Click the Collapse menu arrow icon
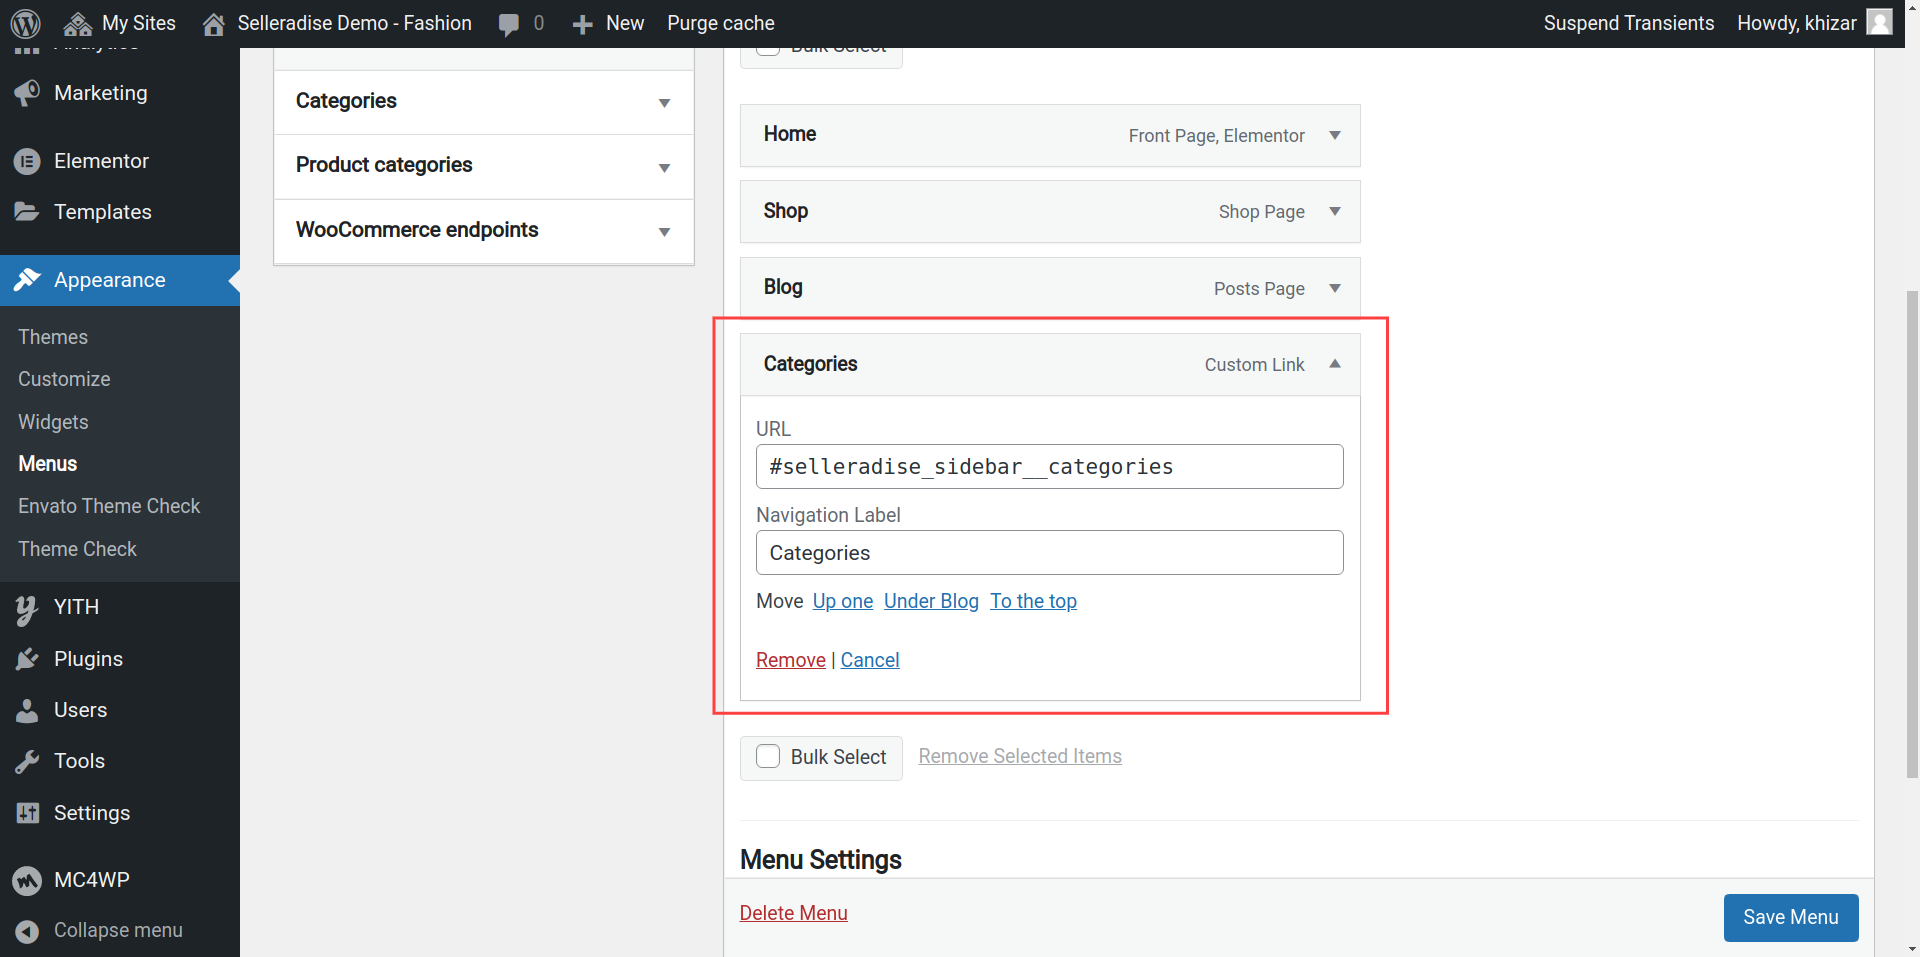The width and height of the screenshot is (1920, 957). click(x=27, y=931)
